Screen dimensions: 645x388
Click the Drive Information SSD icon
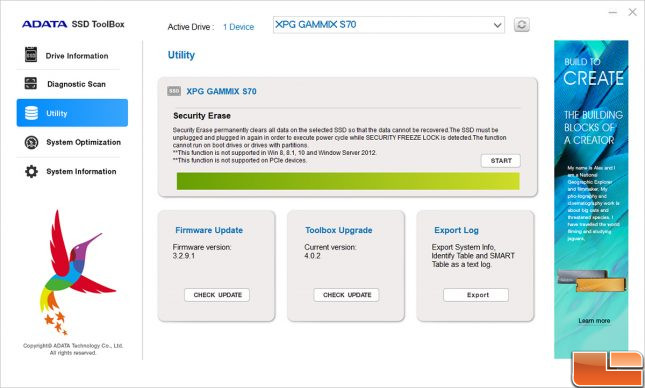click(31, 55)
